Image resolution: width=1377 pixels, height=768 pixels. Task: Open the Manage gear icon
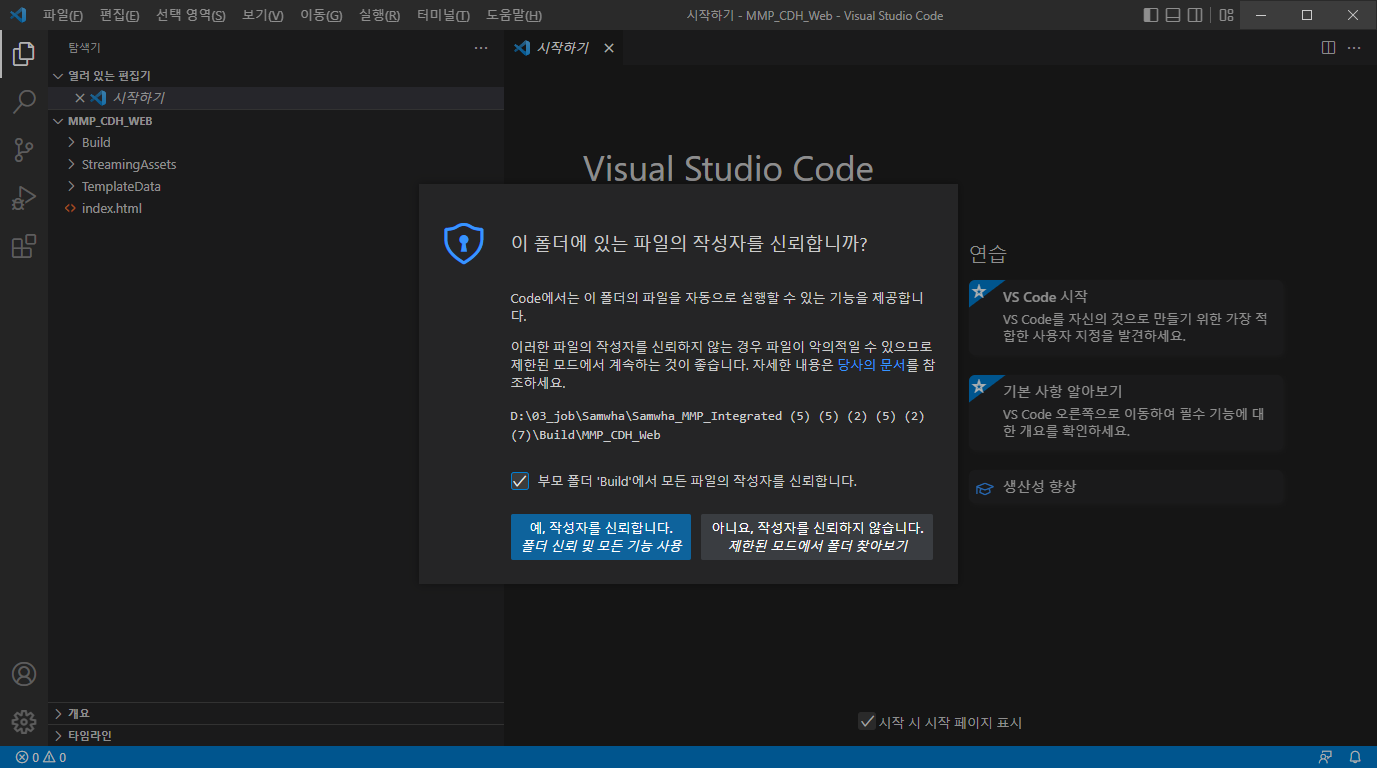[24, 721]
